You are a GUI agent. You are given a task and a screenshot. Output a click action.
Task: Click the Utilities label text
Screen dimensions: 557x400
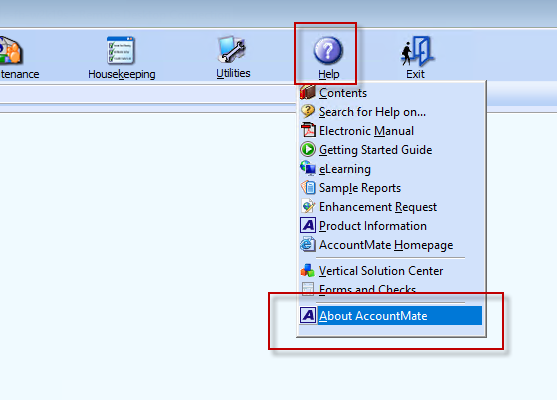[x=233, y=73]
